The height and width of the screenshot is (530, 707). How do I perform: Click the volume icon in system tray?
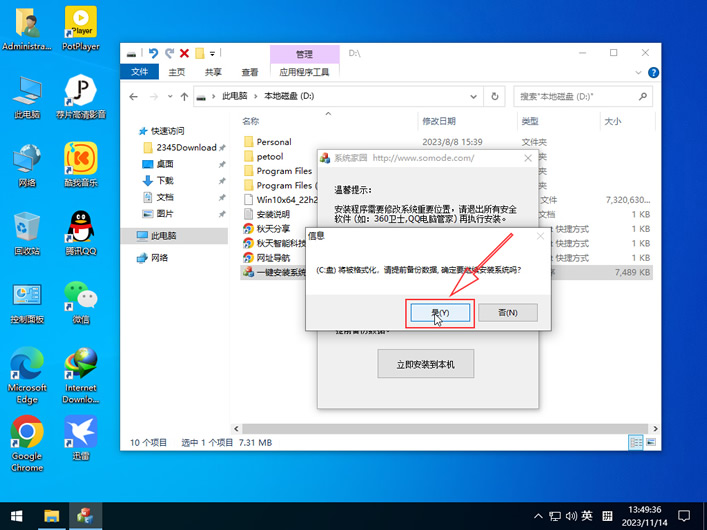(571, 516)
